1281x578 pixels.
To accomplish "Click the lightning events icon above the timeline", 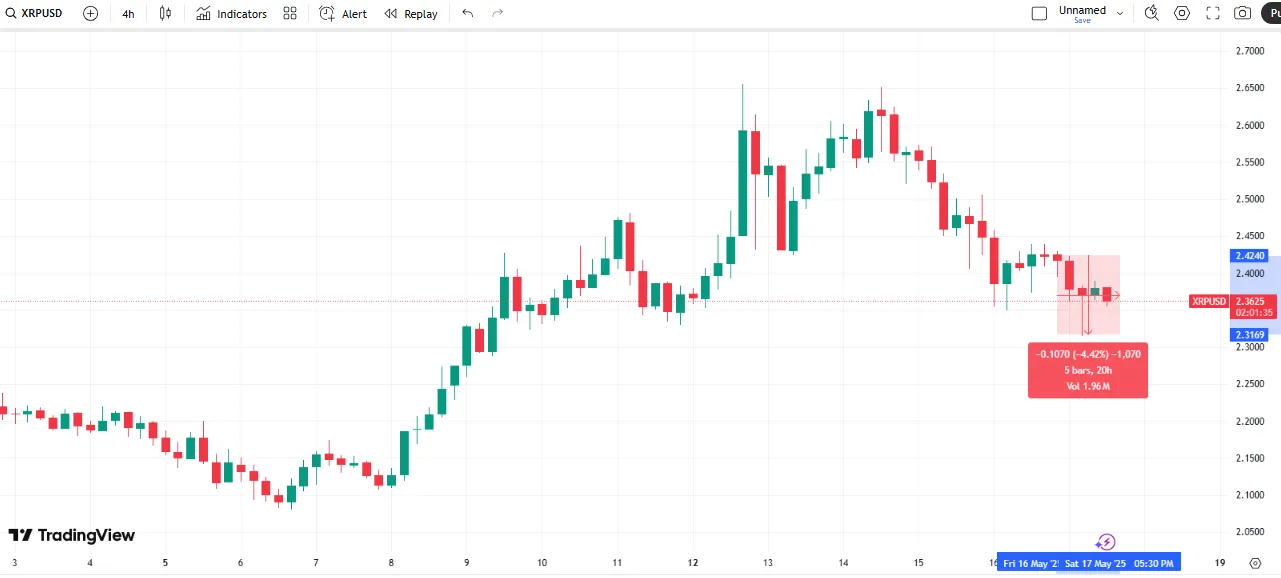I will 1105,541.
